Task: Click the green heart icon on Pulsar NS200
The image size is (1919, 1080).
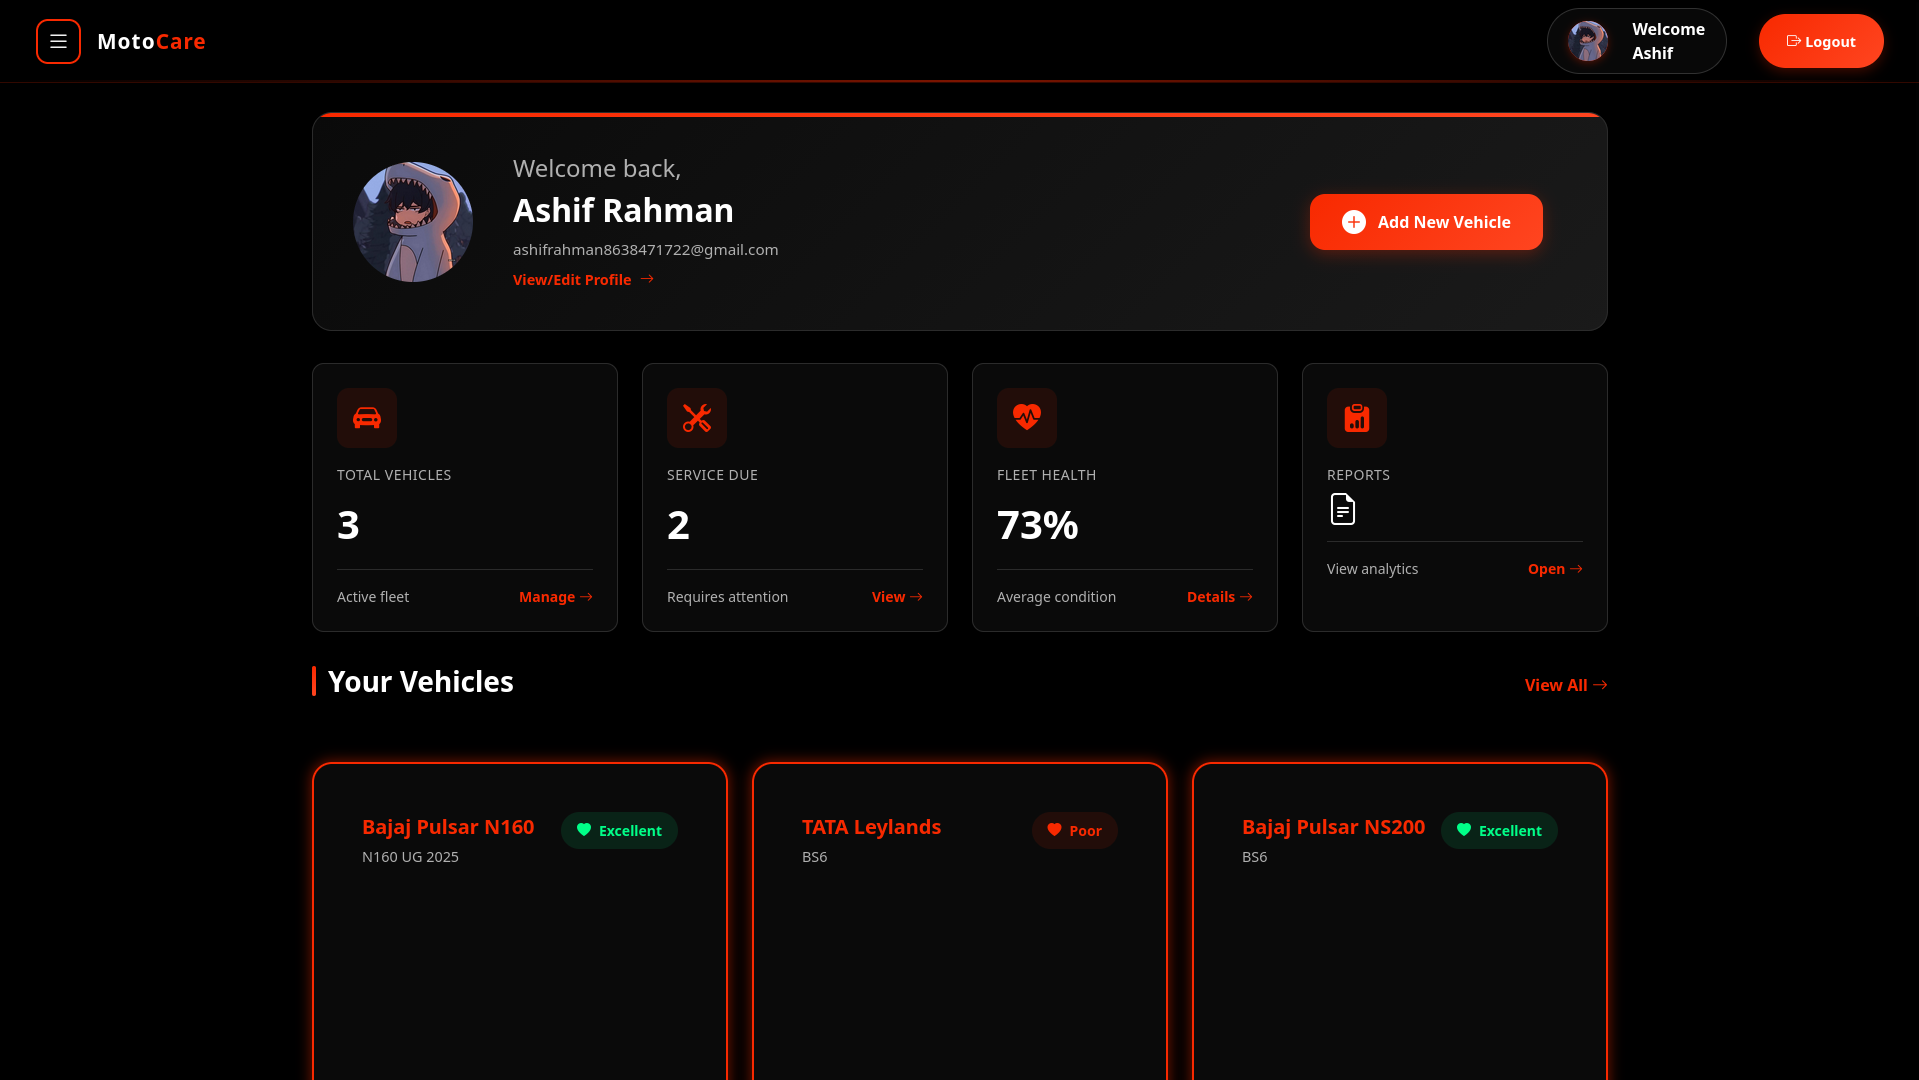Action: [1464, 830]
